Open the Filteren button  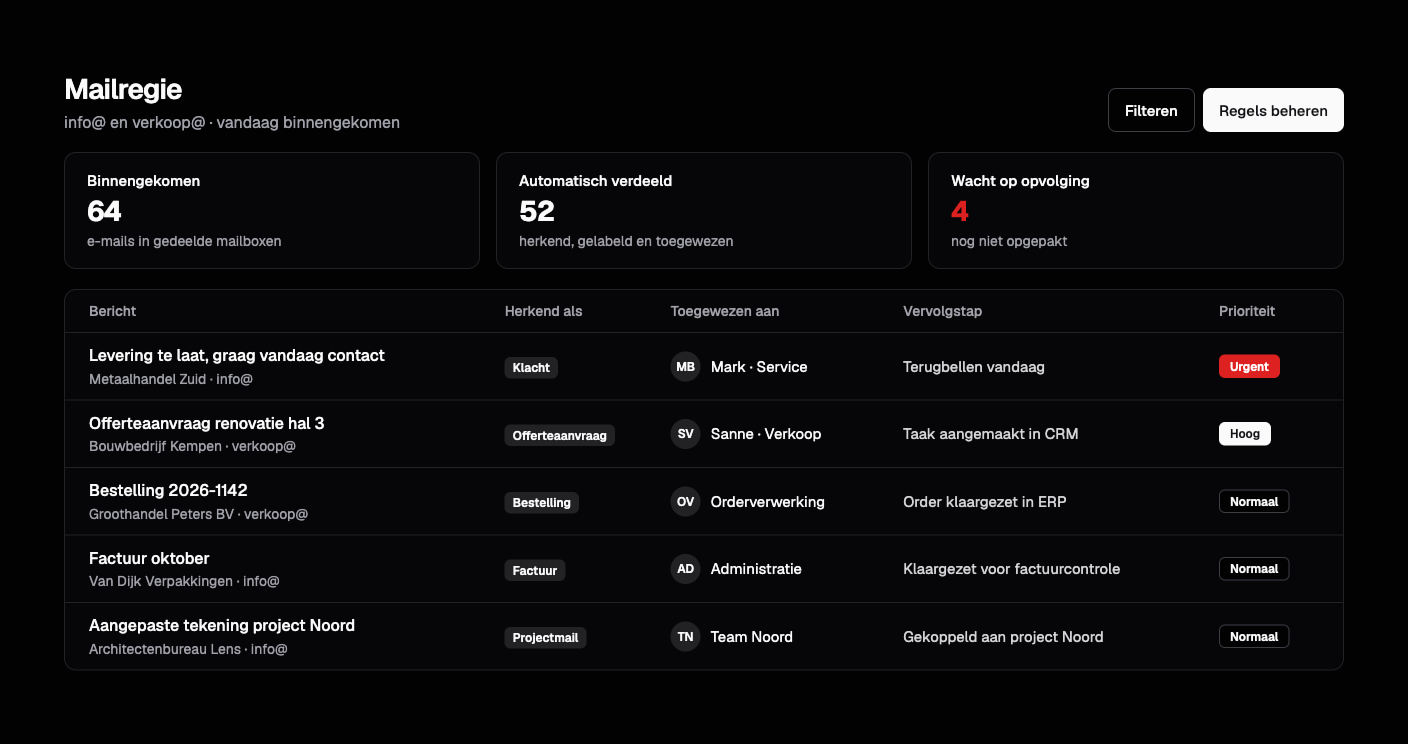[1151, 110]
